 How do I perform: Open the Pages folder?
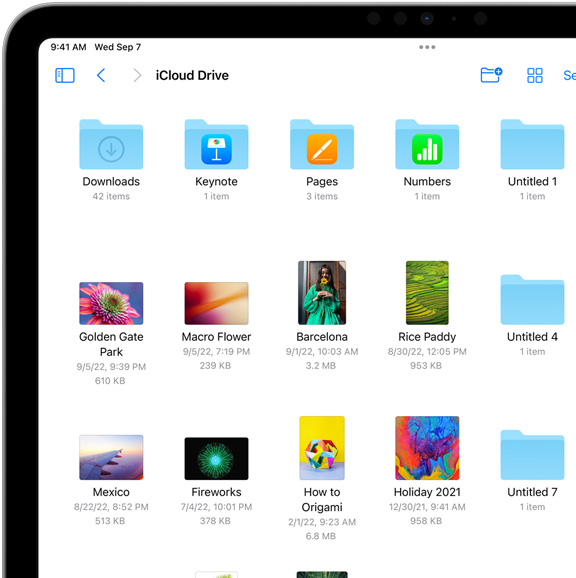(x=322, y=144)
